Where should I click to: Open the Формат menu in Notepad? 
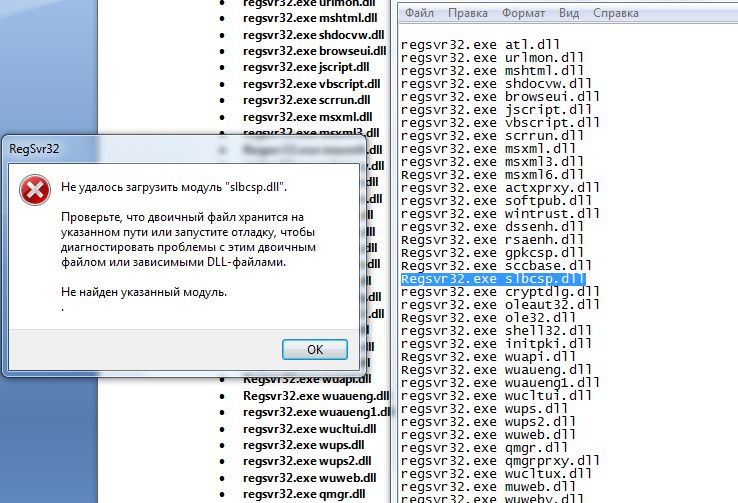[x=523, y=13]
